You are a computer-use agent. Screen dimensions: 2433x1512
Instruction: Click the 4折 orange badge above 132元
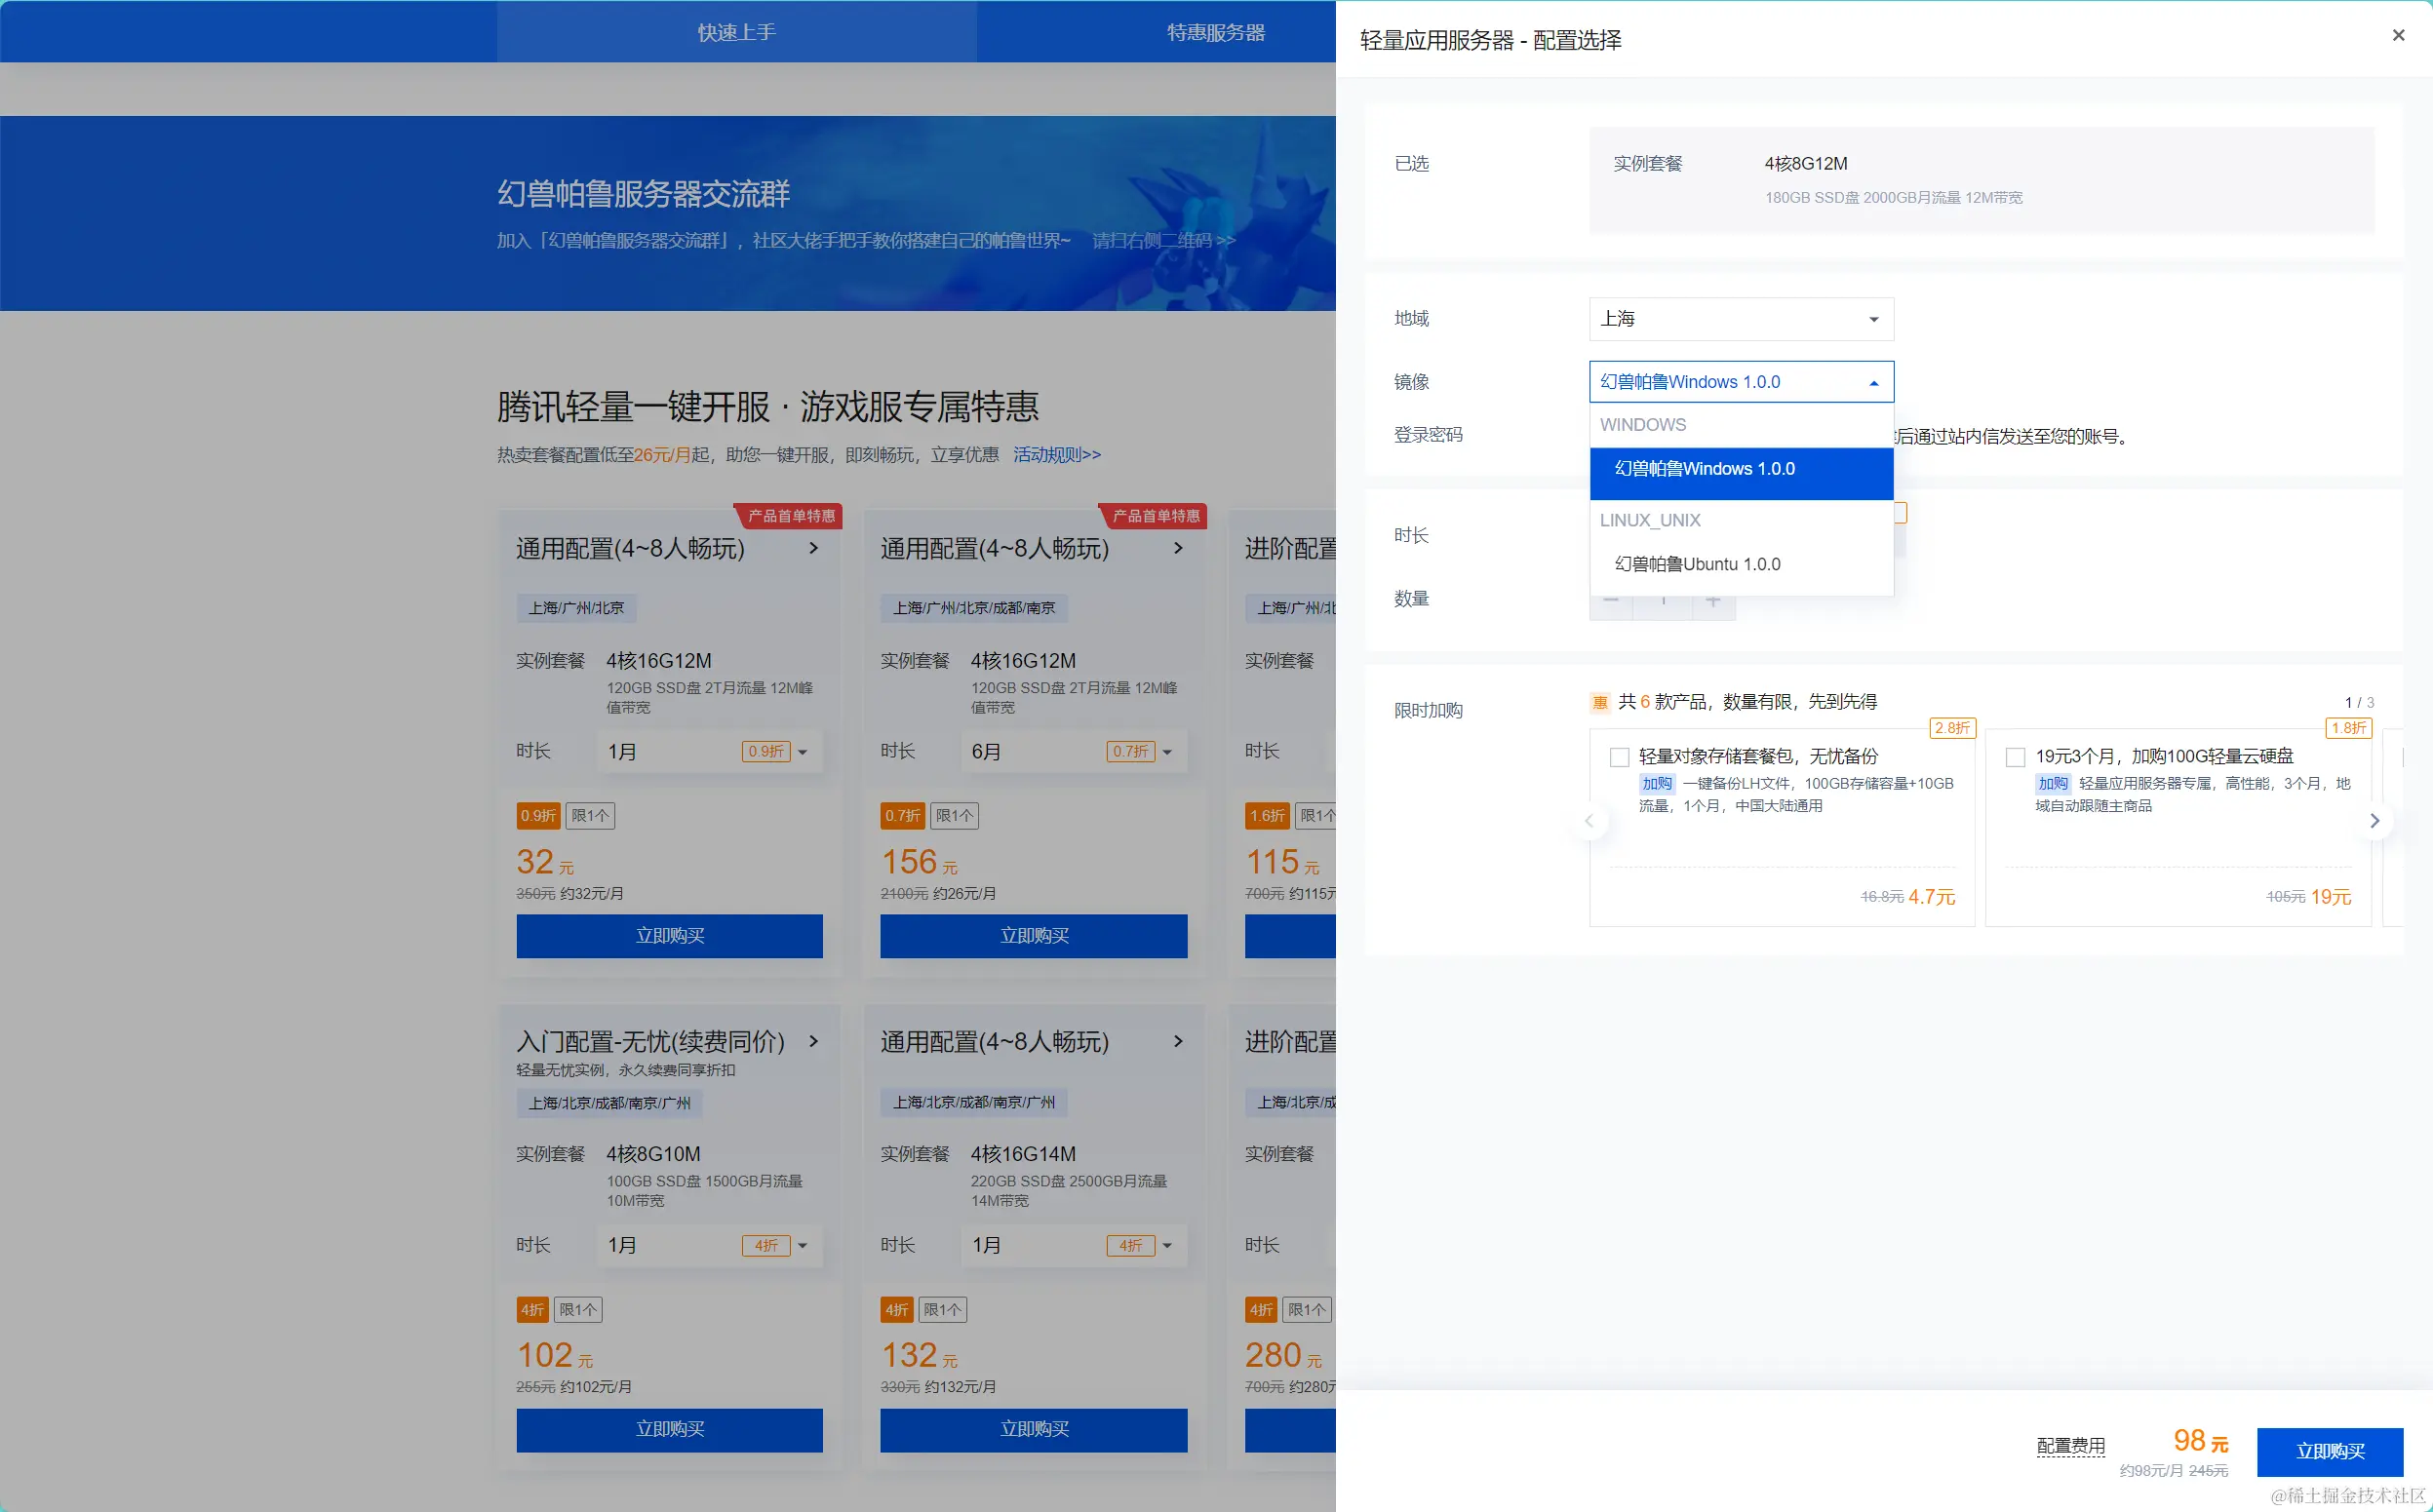click(x=896, y=1310)
